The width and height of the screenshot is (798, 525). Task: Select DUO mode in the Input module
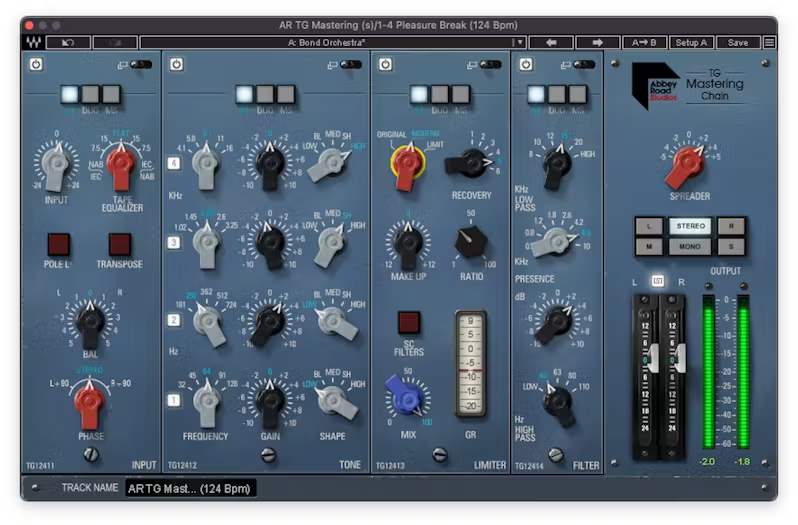[x=90, y=94]
